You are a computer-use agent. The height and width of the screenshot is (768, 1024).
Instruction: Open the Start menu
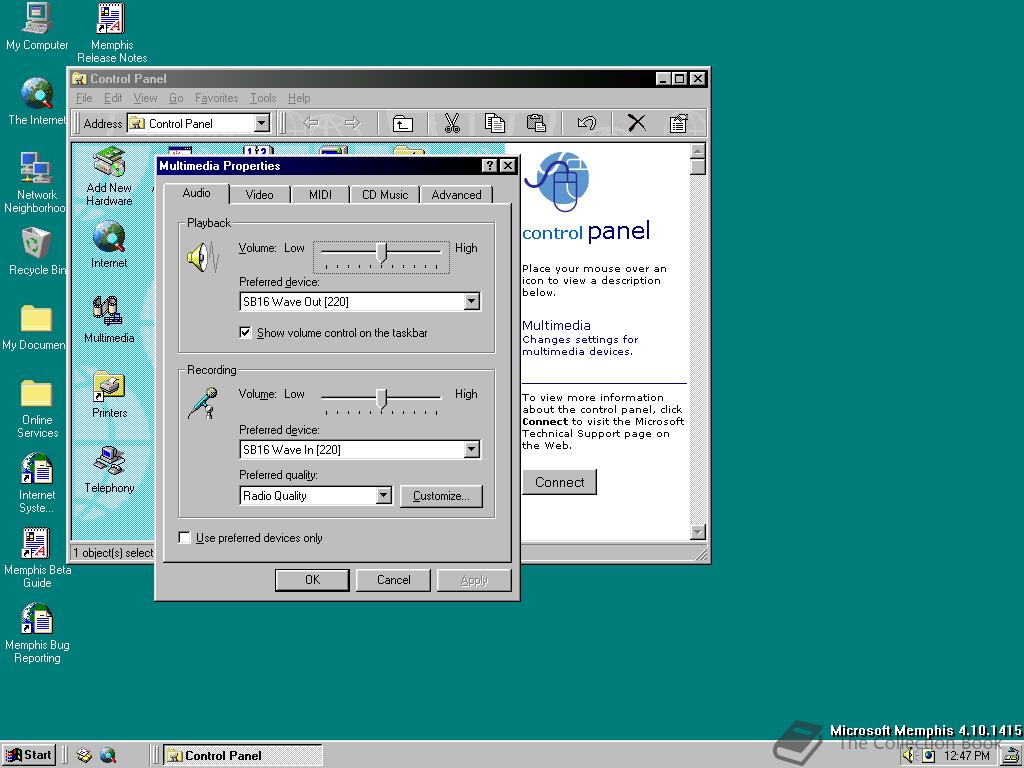click(x=29, y=756)
